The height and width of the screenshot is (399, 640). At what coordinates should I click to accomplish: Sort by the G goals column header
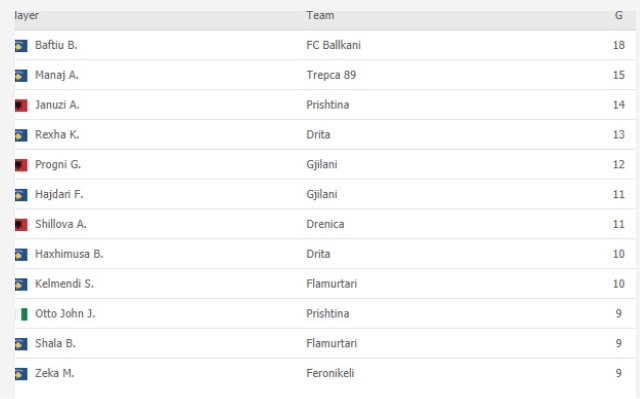[x=619, y=16]
